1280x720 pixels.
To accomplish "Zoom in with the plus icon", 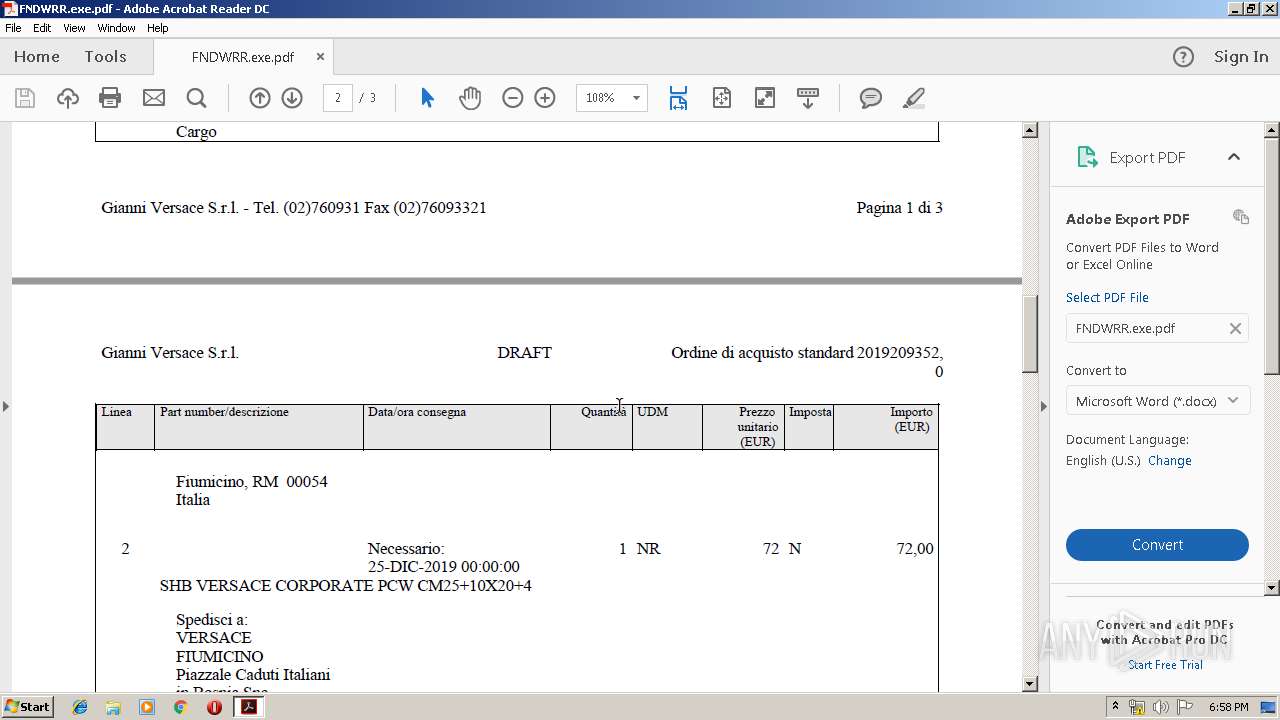I will point(545,98).
